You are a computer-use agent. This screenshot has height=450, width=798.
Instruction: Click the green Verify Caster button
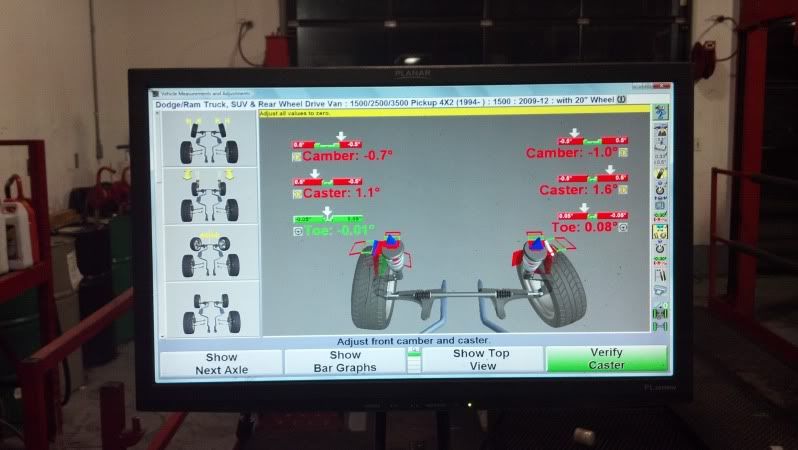606,358
